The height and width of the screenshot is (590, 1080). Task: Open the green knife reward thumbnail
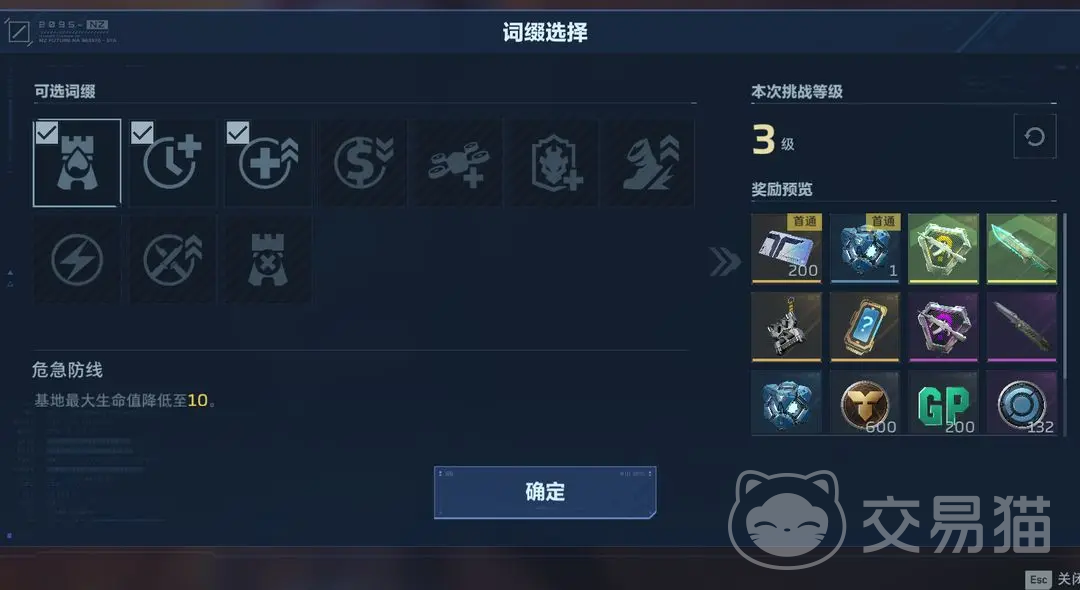1021,248
